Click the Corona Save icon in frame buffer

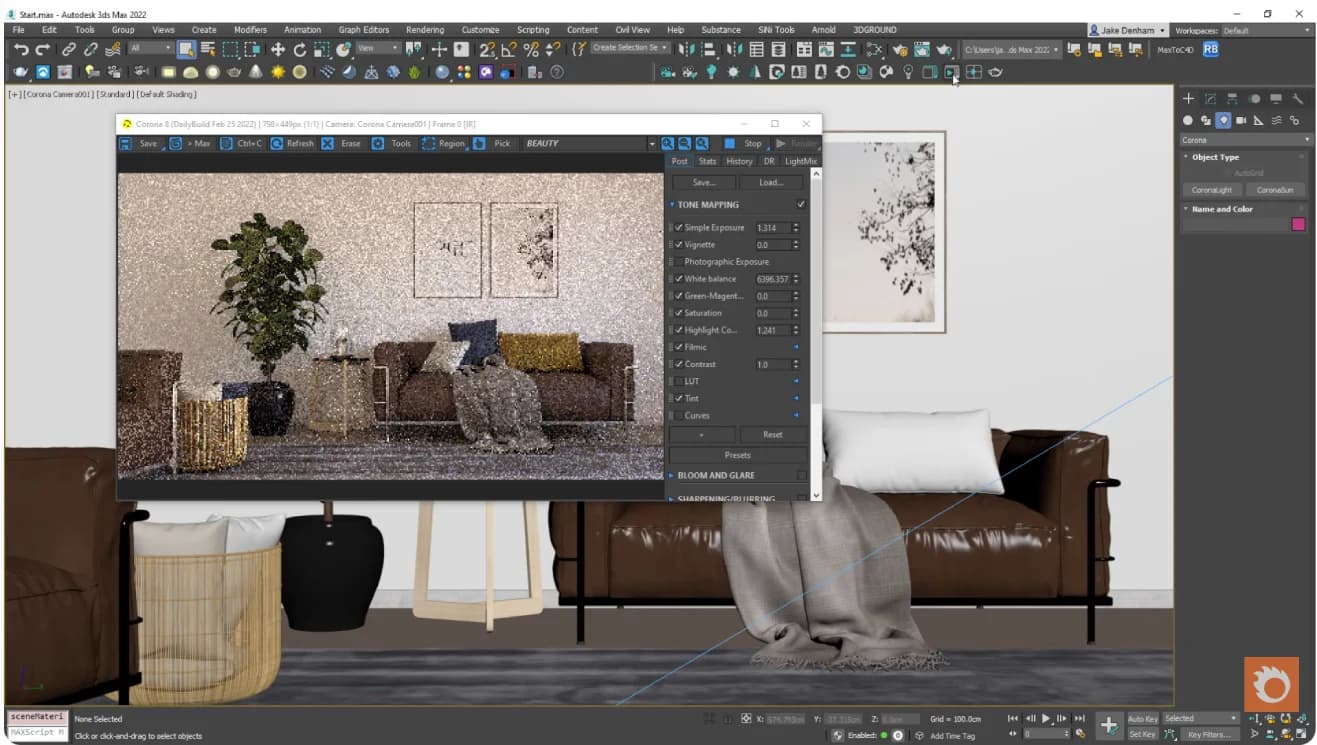pos(126,144)
